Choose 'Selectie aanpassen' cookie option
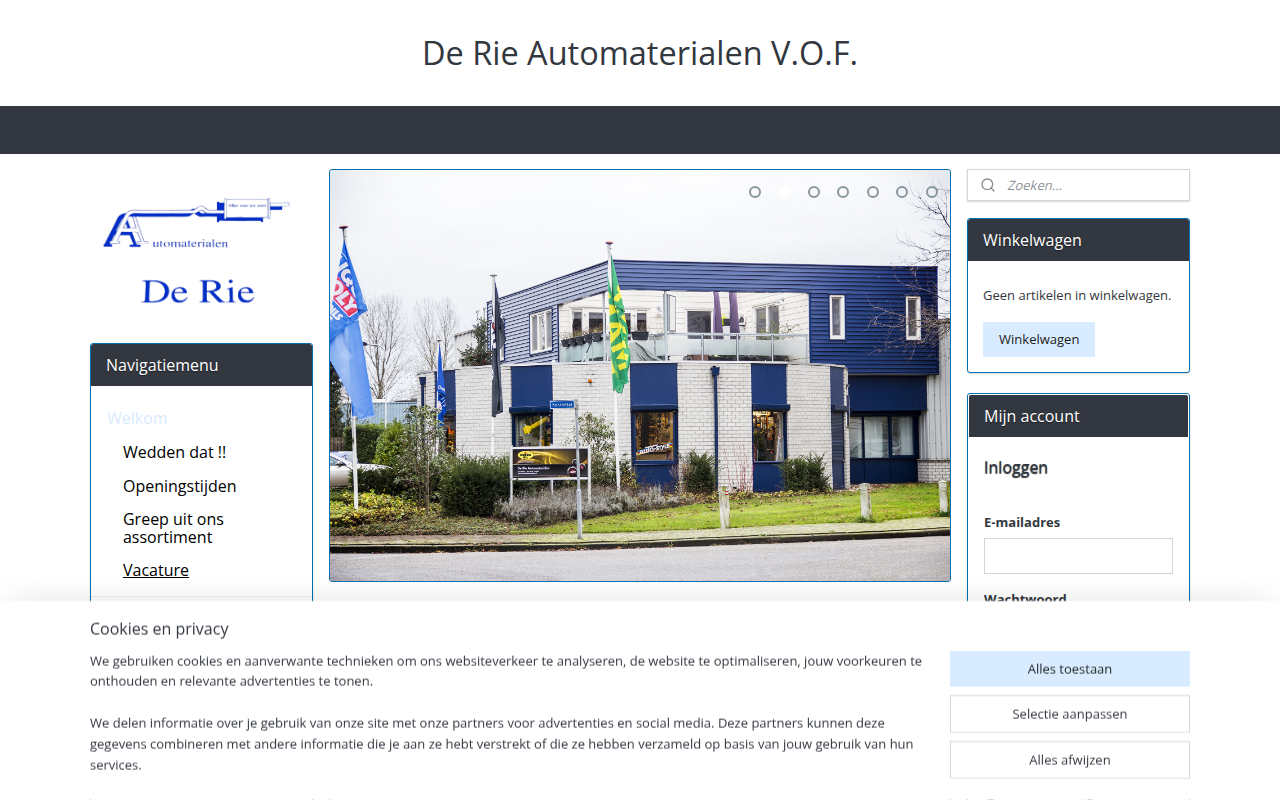 (x=1070, y=714)
